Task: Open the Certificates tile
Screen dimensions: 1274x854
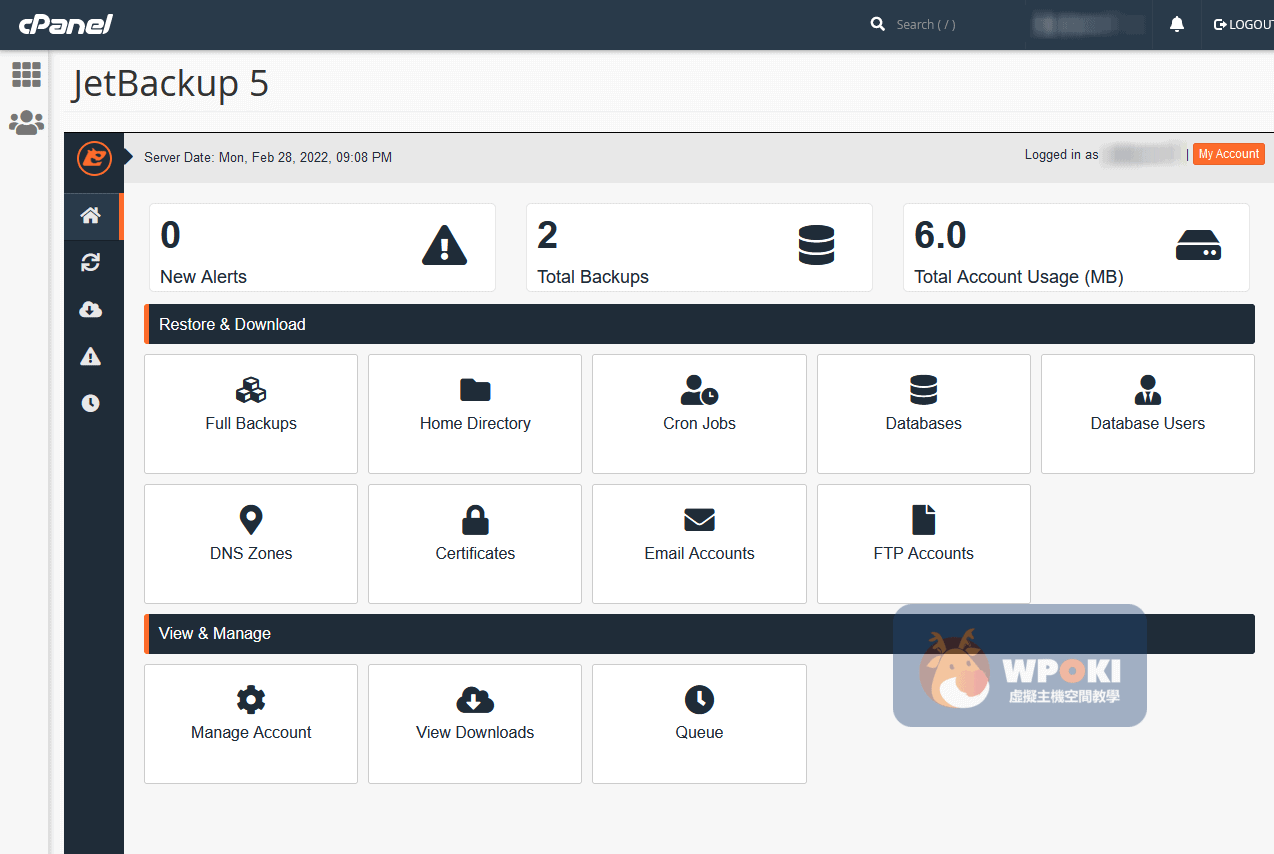Action: click(475, 543)
